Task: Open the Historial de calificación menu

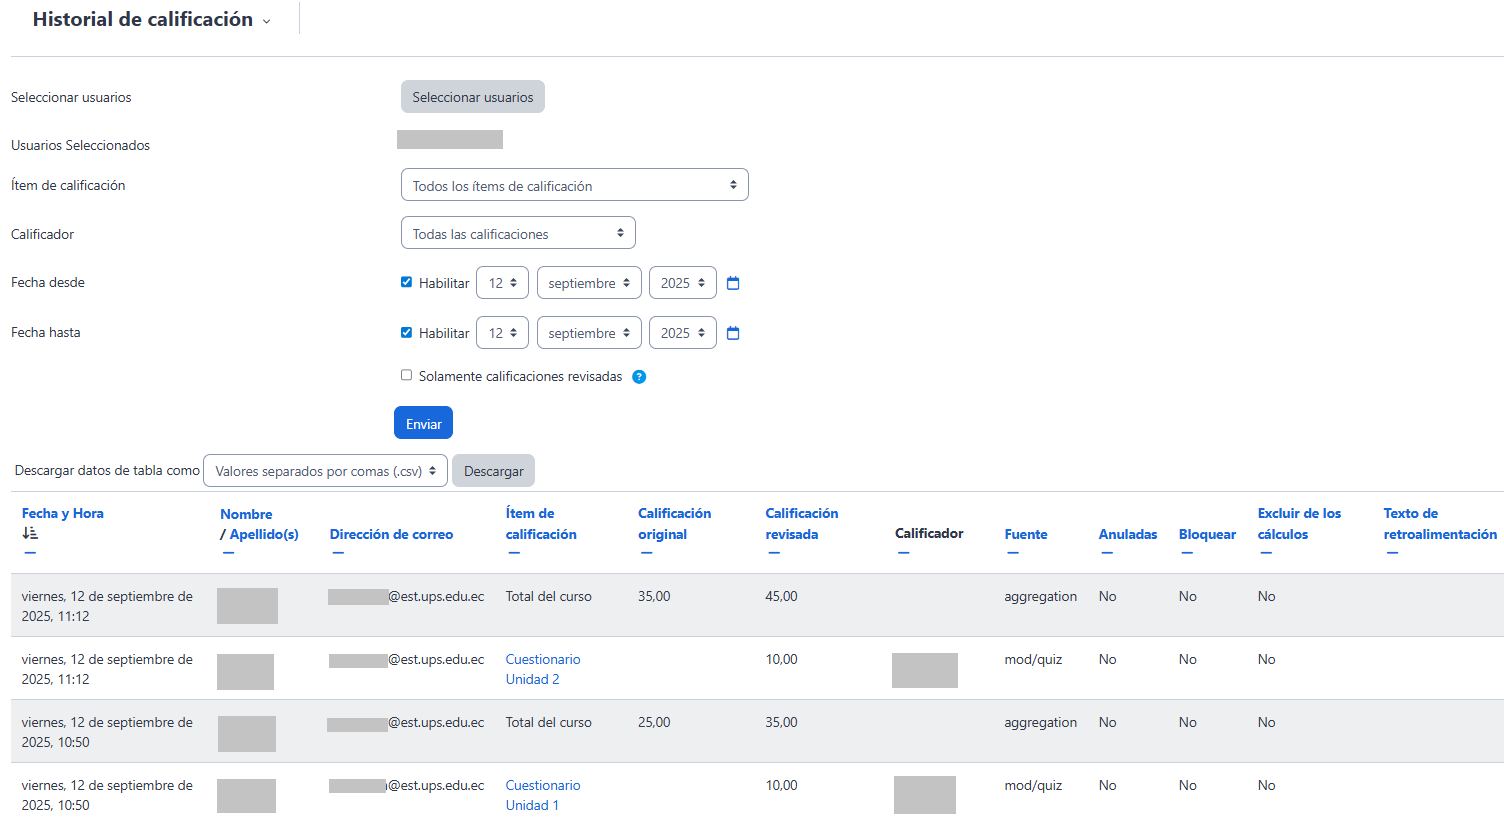Action: click(x=152, y=20)
